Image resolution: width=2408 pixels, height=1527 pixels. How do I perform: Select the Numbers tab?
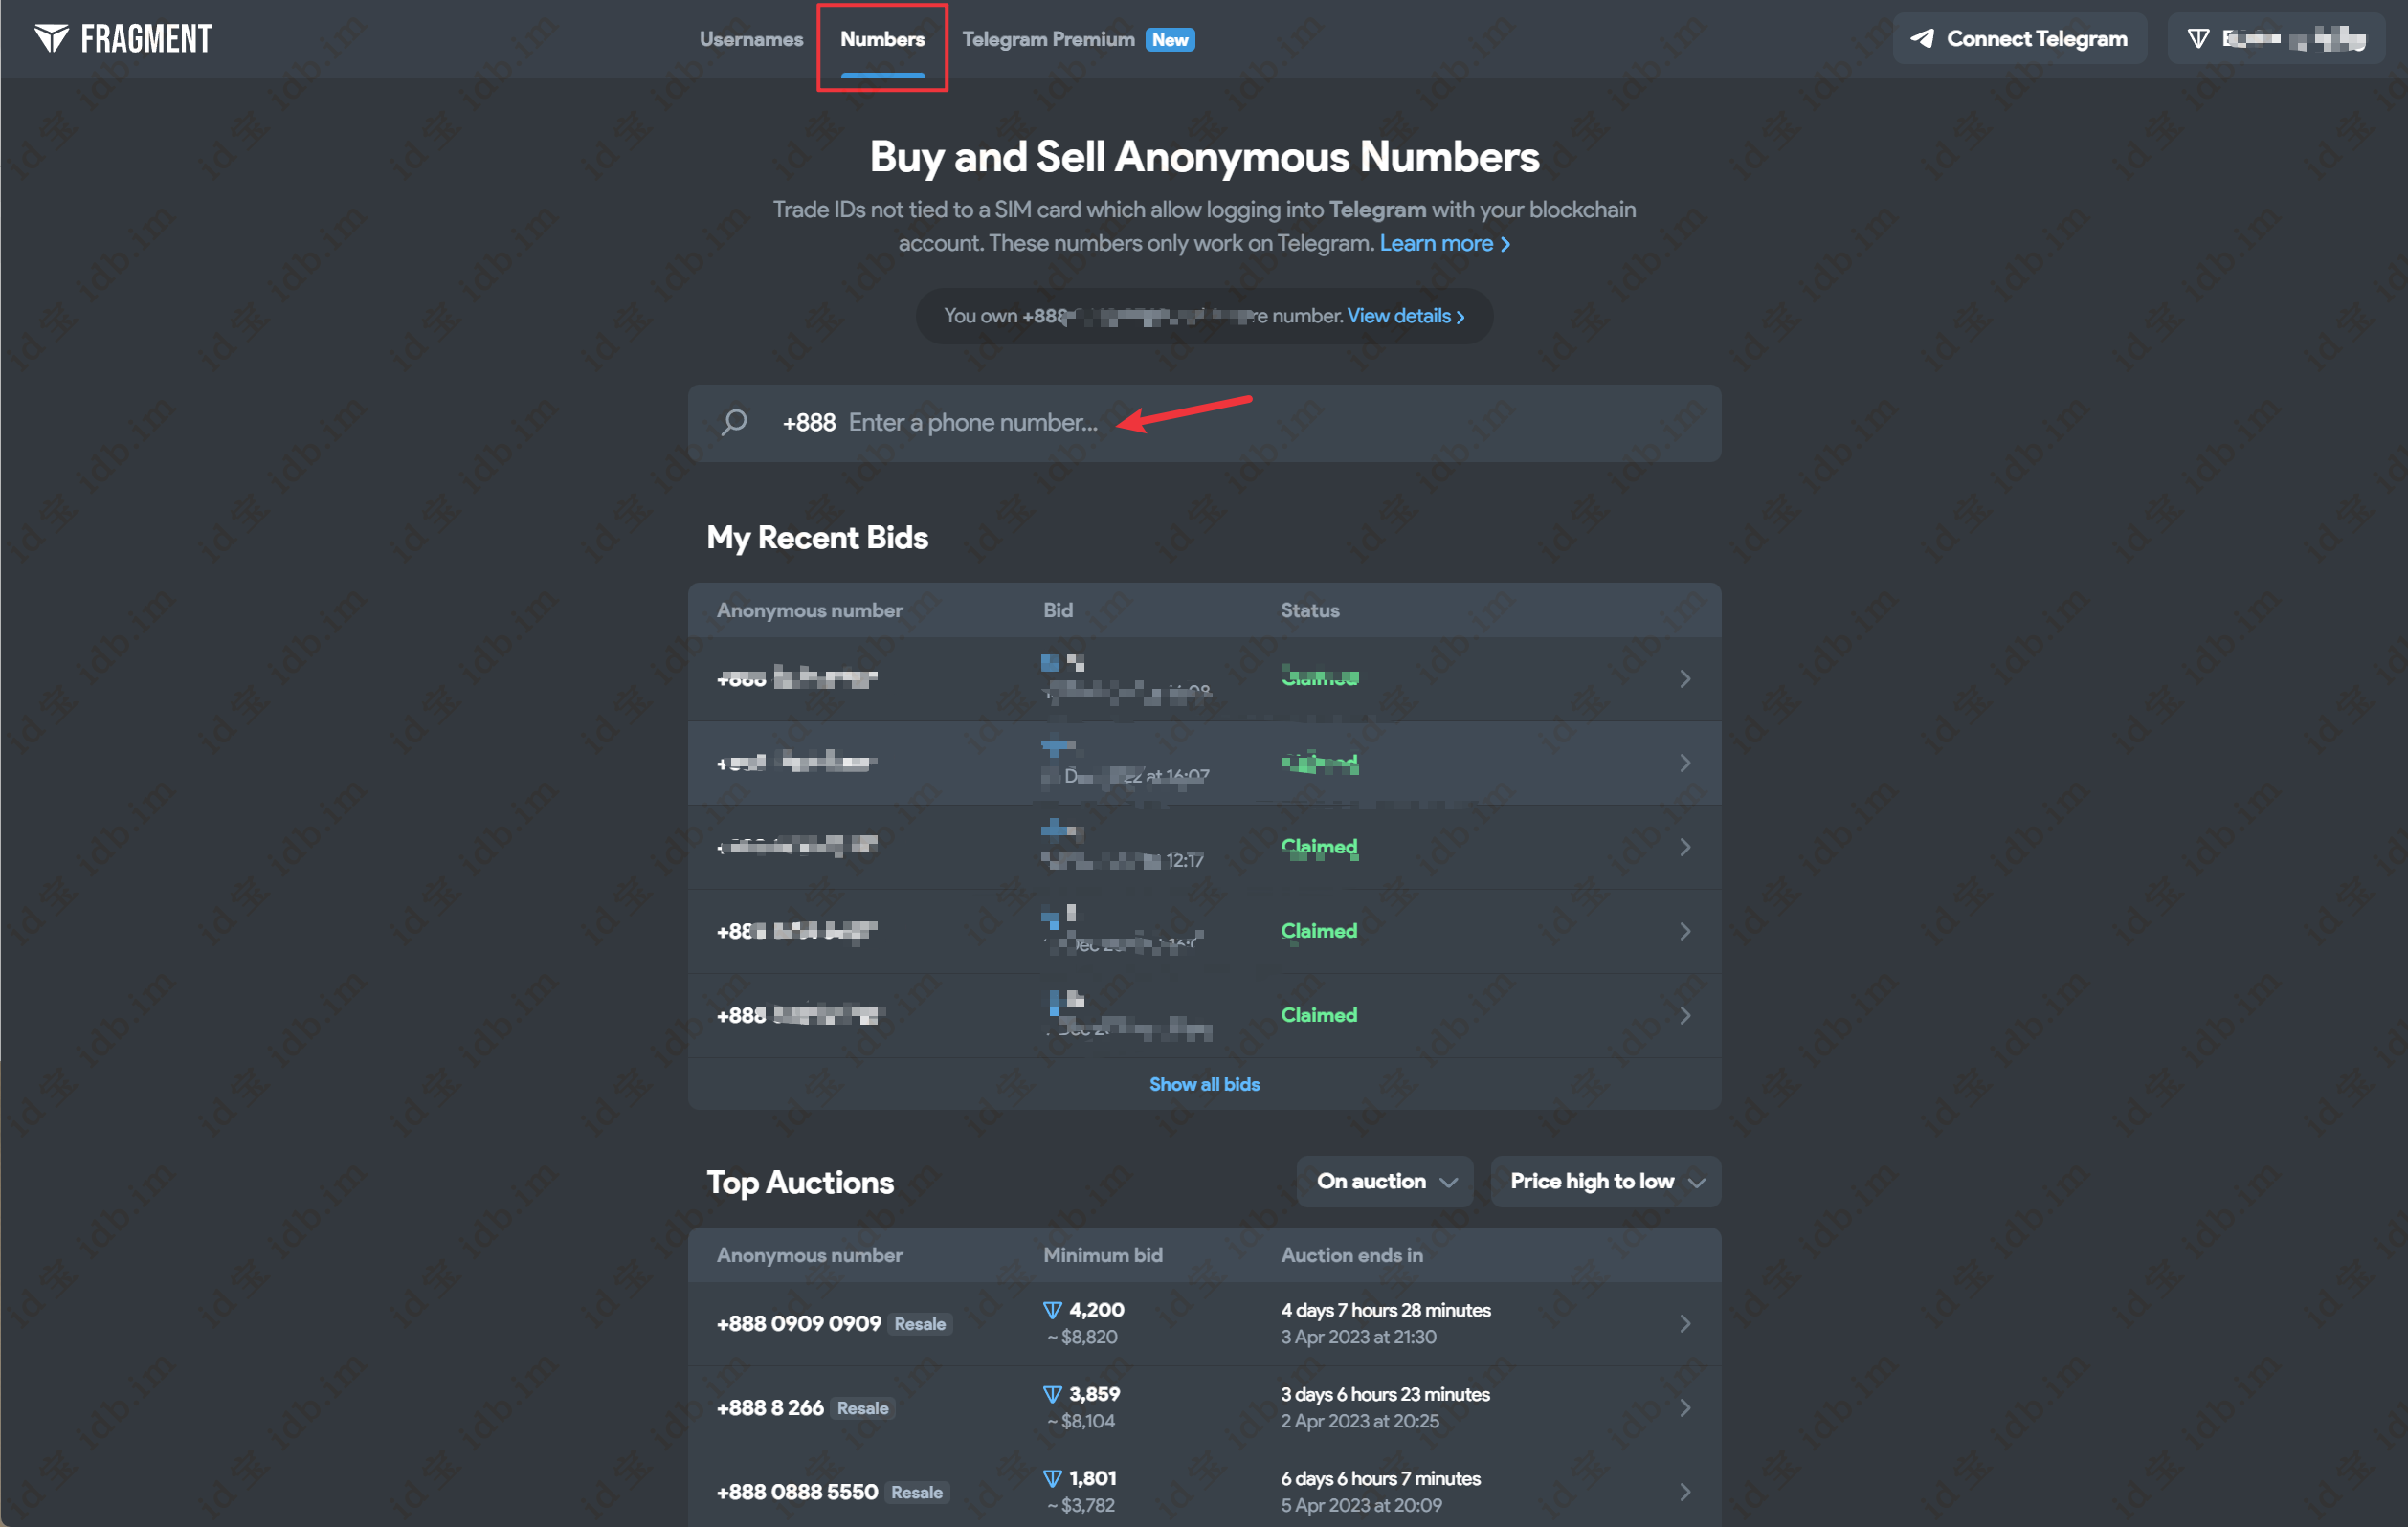point(882,39)
